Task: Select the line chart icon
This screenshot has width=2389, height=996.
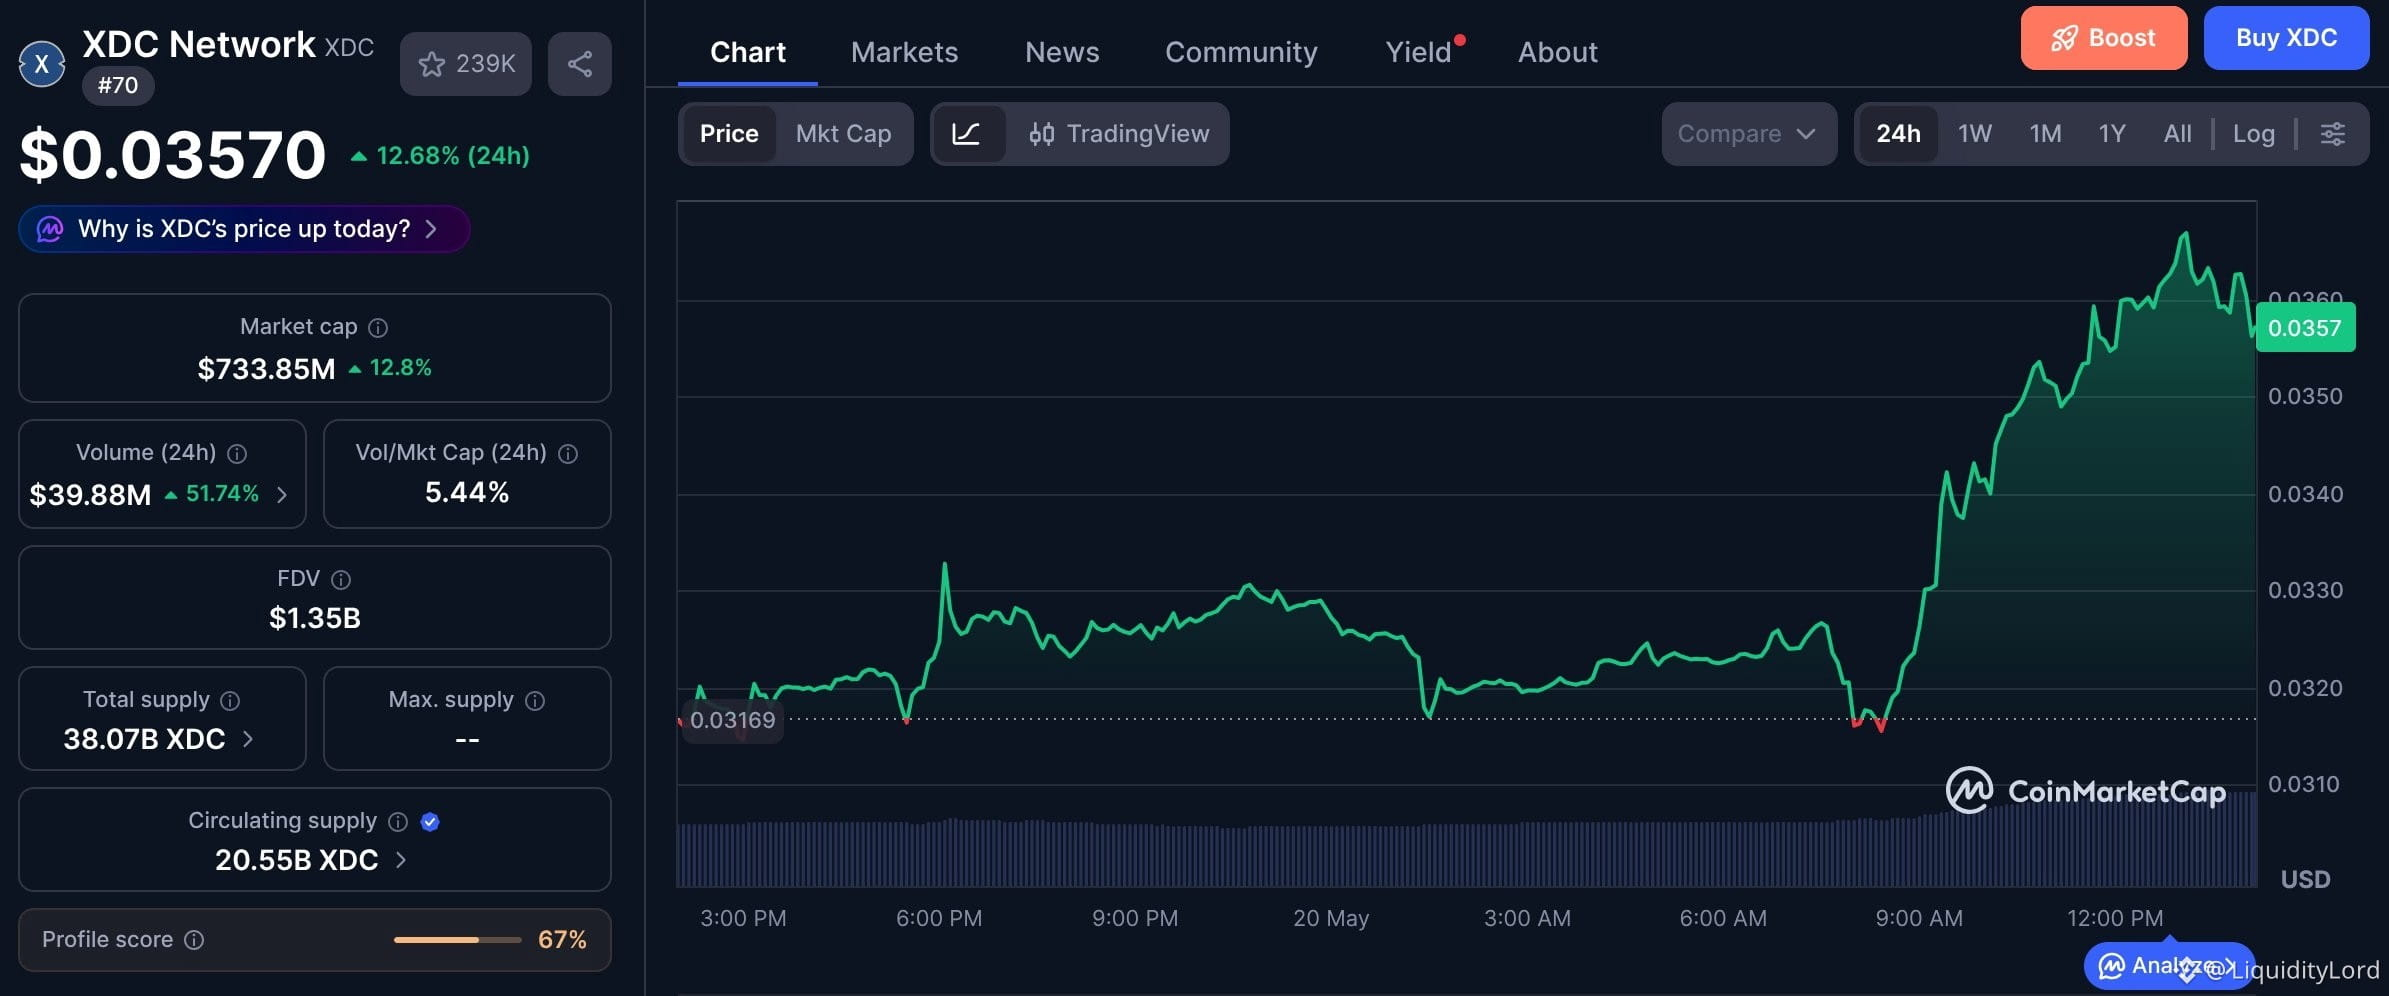Action: pyautogui.click(x=966, y=134)
